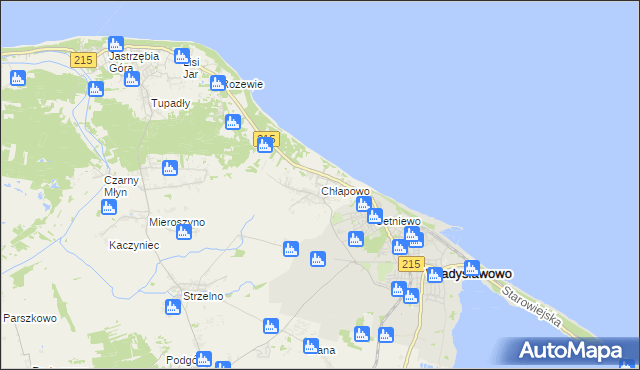Select the Starowiejska street label

click(531, 306)
